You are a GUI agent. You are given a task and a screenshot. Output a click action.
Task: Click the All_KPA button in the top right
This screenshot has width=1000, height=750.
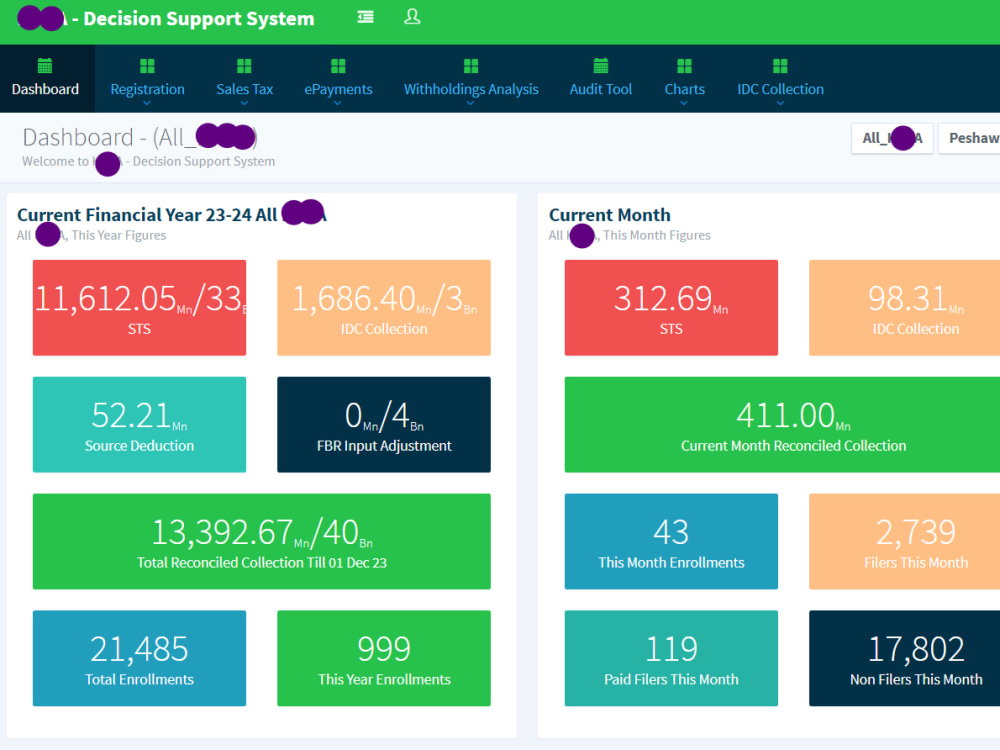pos(891,138)
